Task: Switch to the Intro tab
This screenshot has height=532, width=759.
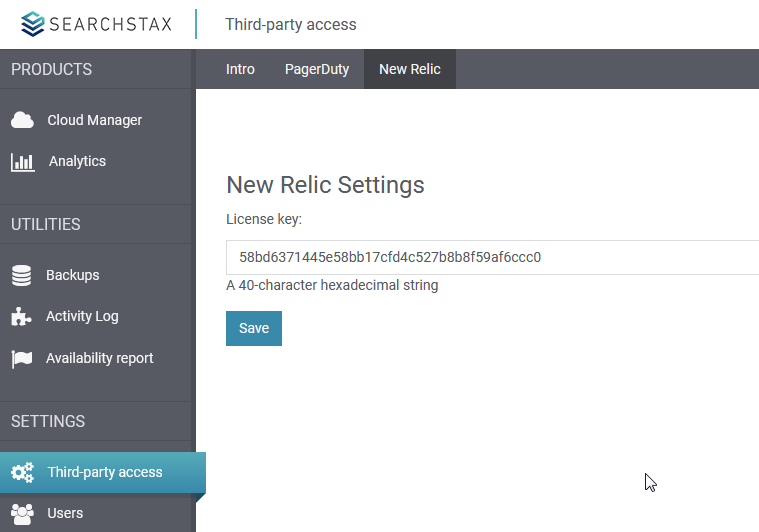Action: (x=240, y=69)
